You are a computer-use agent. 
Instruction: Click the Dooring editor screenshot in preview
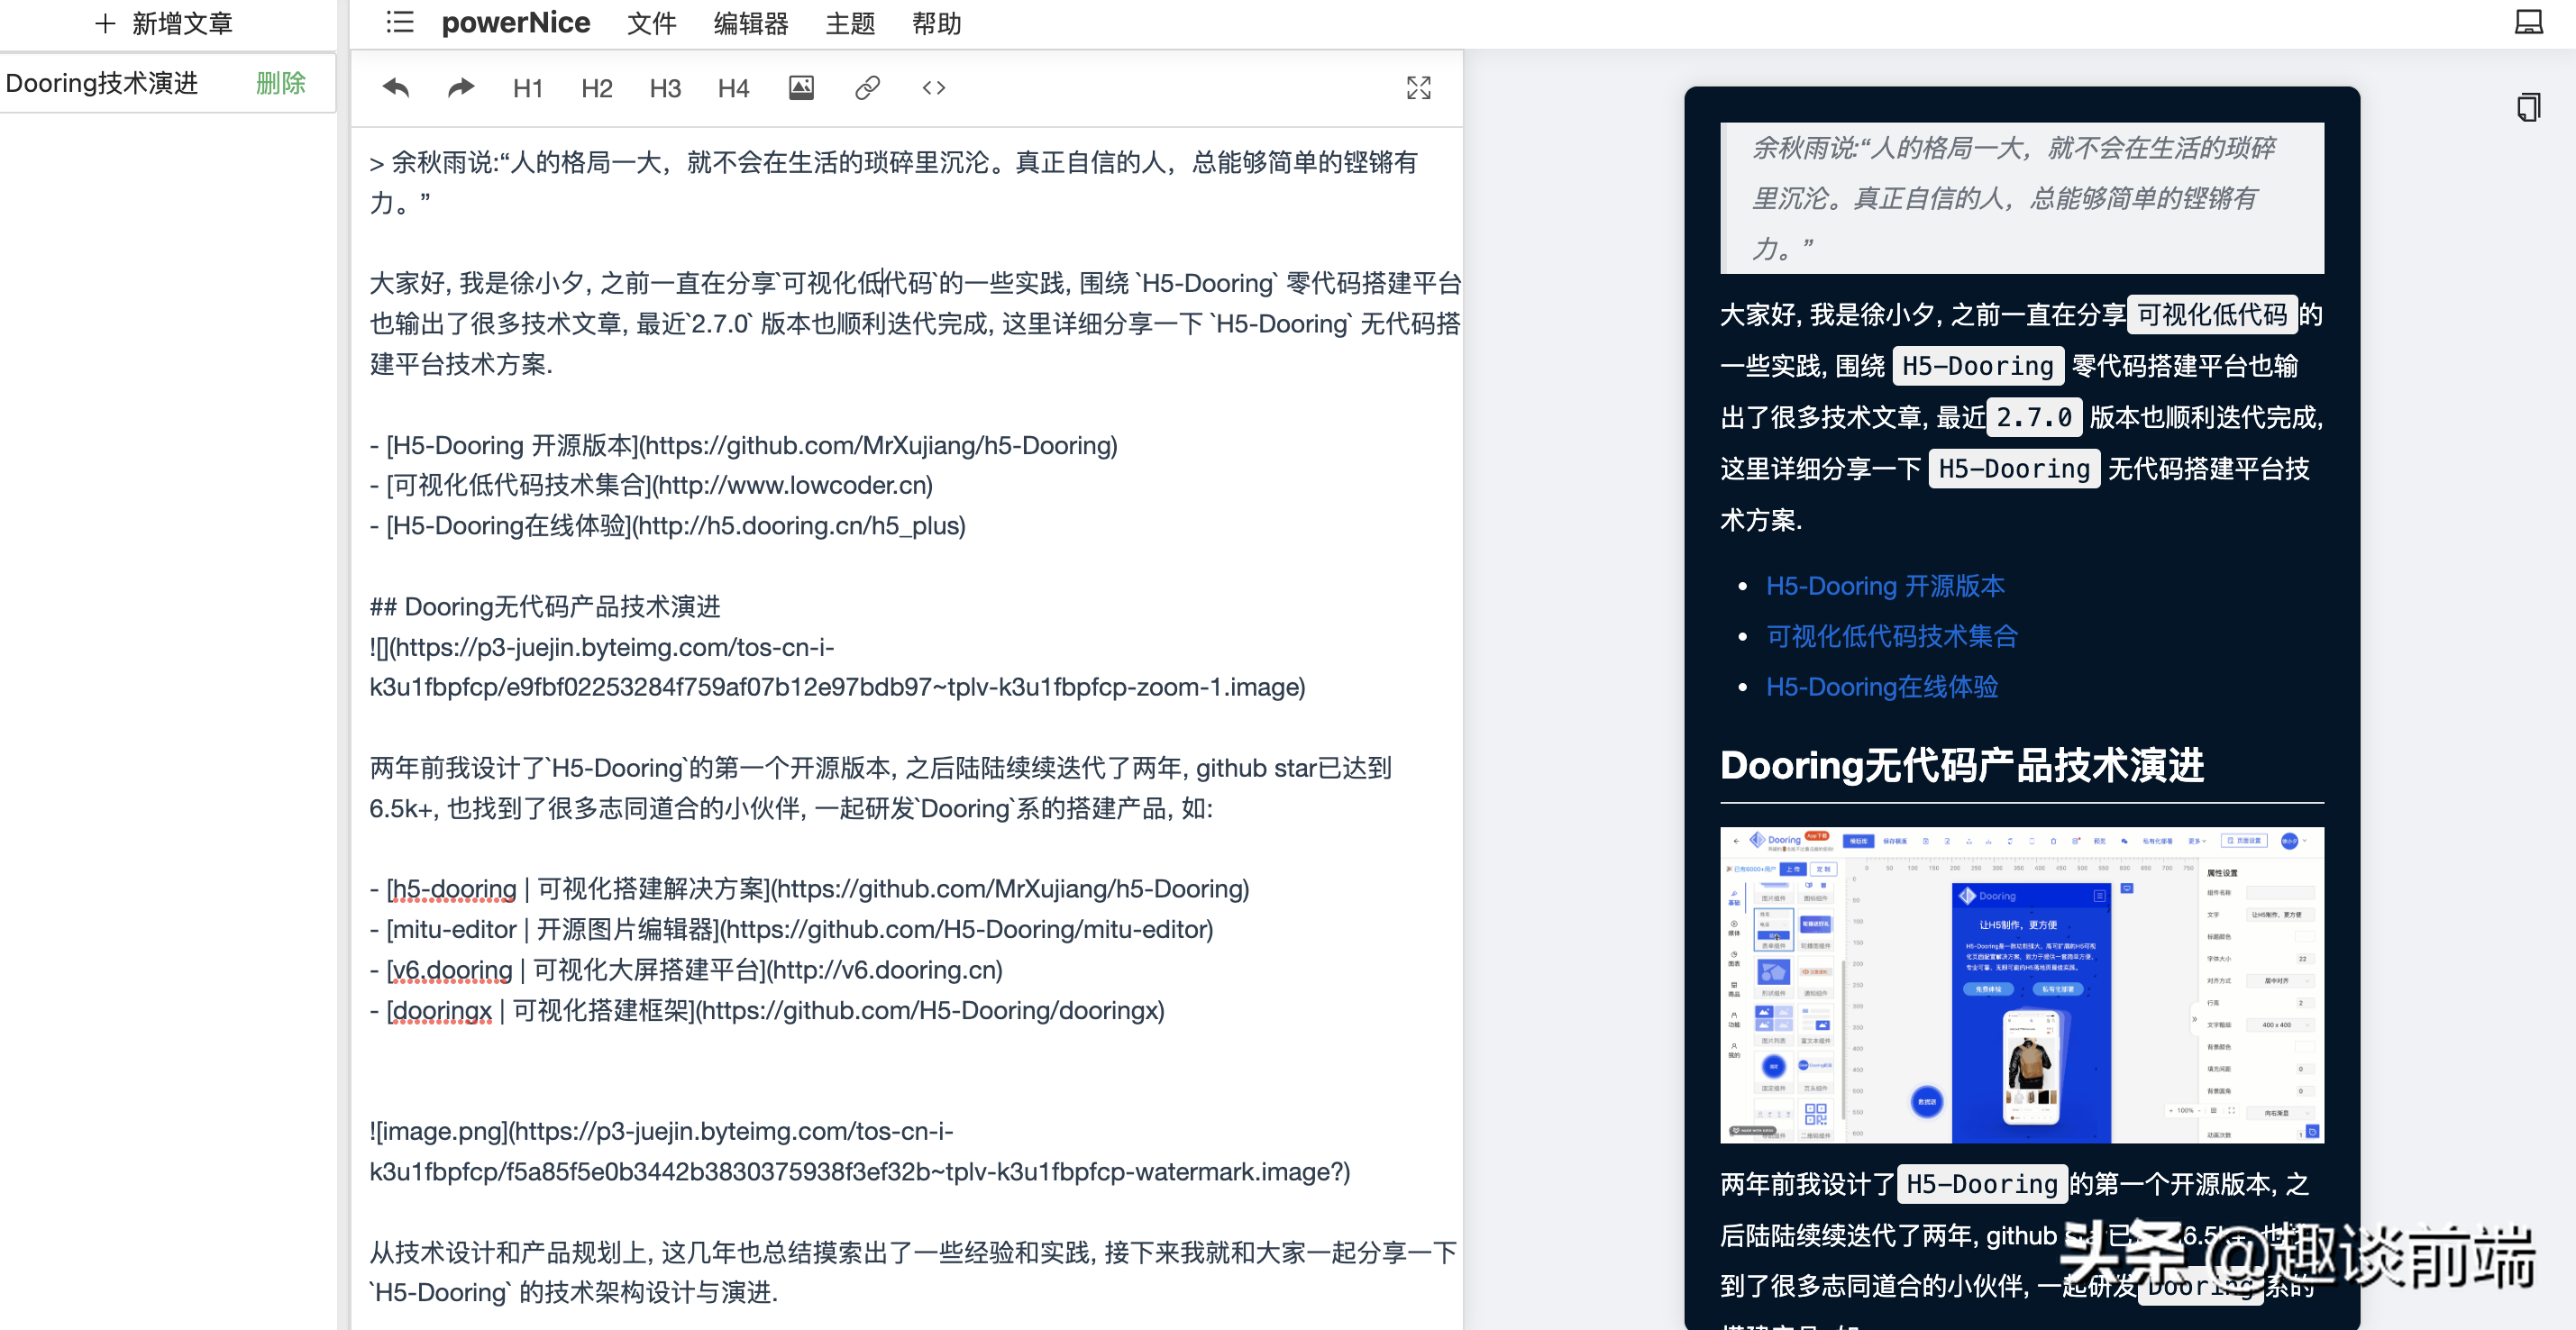point(2021,984)
